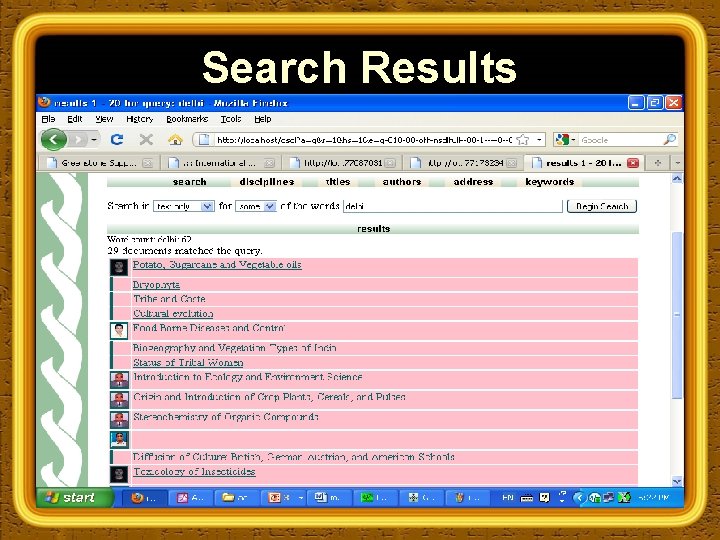This screenshot has width=720, height=540.
Task: Open the list all tabs dropdown
Action: pos(677,163)
